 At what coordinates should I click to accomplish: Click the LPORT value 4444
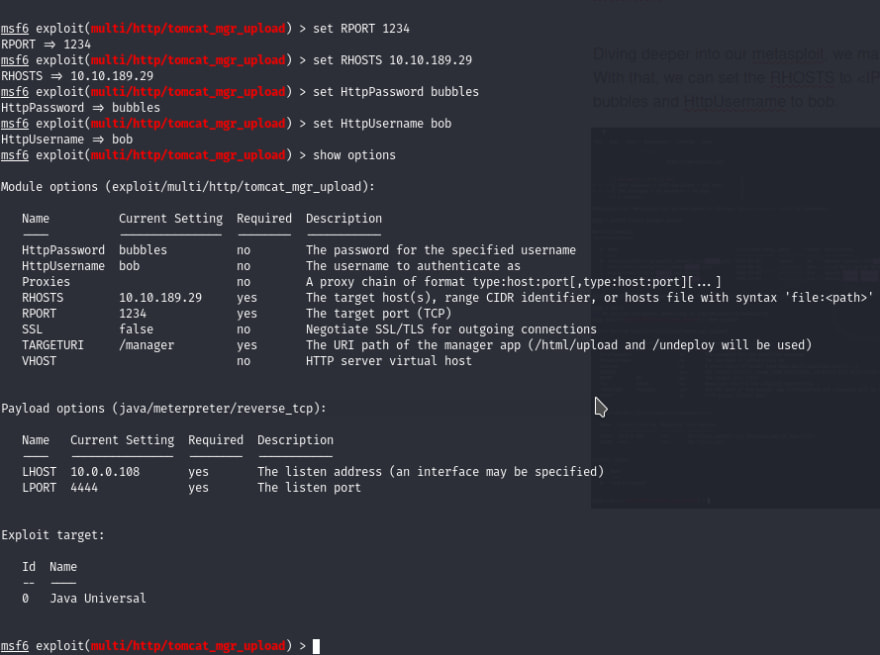pyautogui.click(x=84, y=488)
